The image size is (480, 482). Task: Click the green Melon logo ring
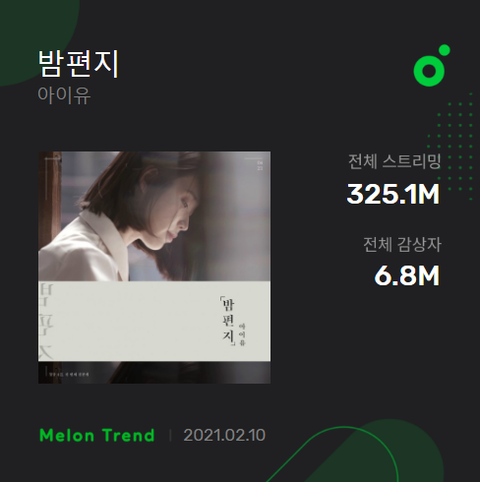[429, 71]
